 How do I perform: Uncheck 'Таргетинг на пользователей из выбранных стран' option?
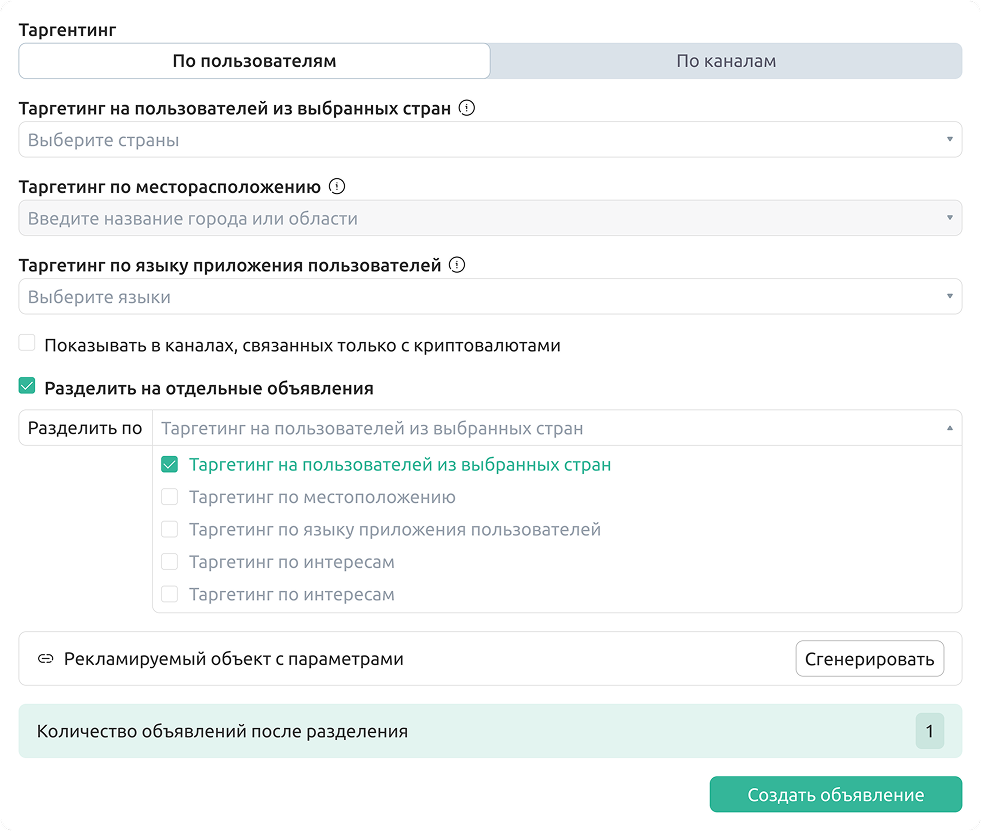click(170, 465)
